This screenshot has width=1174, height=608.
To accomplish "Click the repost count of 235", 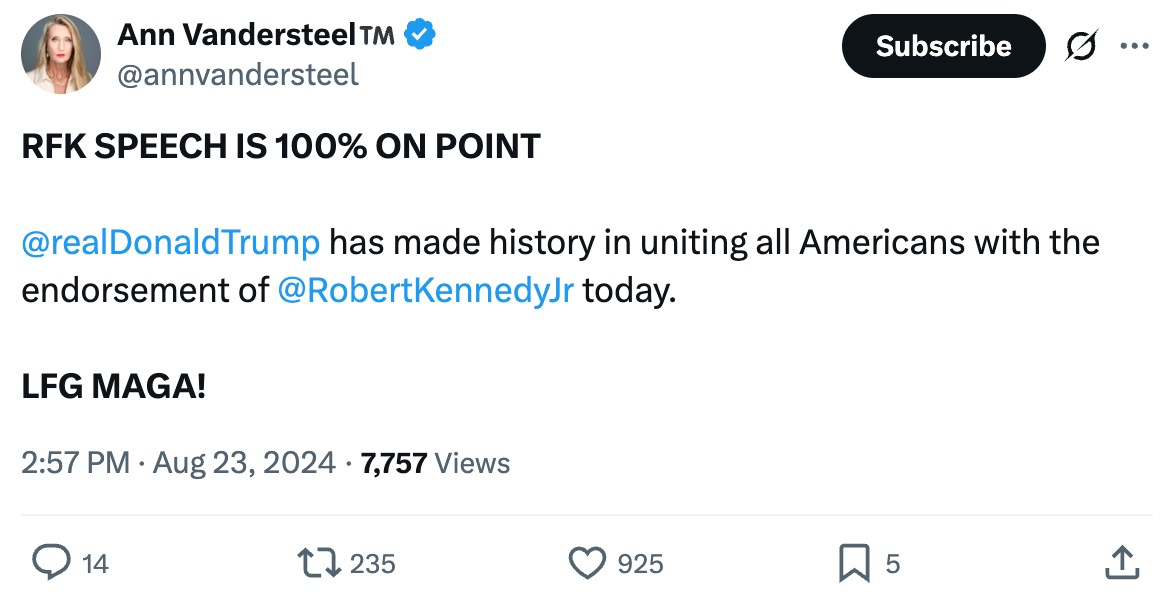I will (x=373, y=564).
